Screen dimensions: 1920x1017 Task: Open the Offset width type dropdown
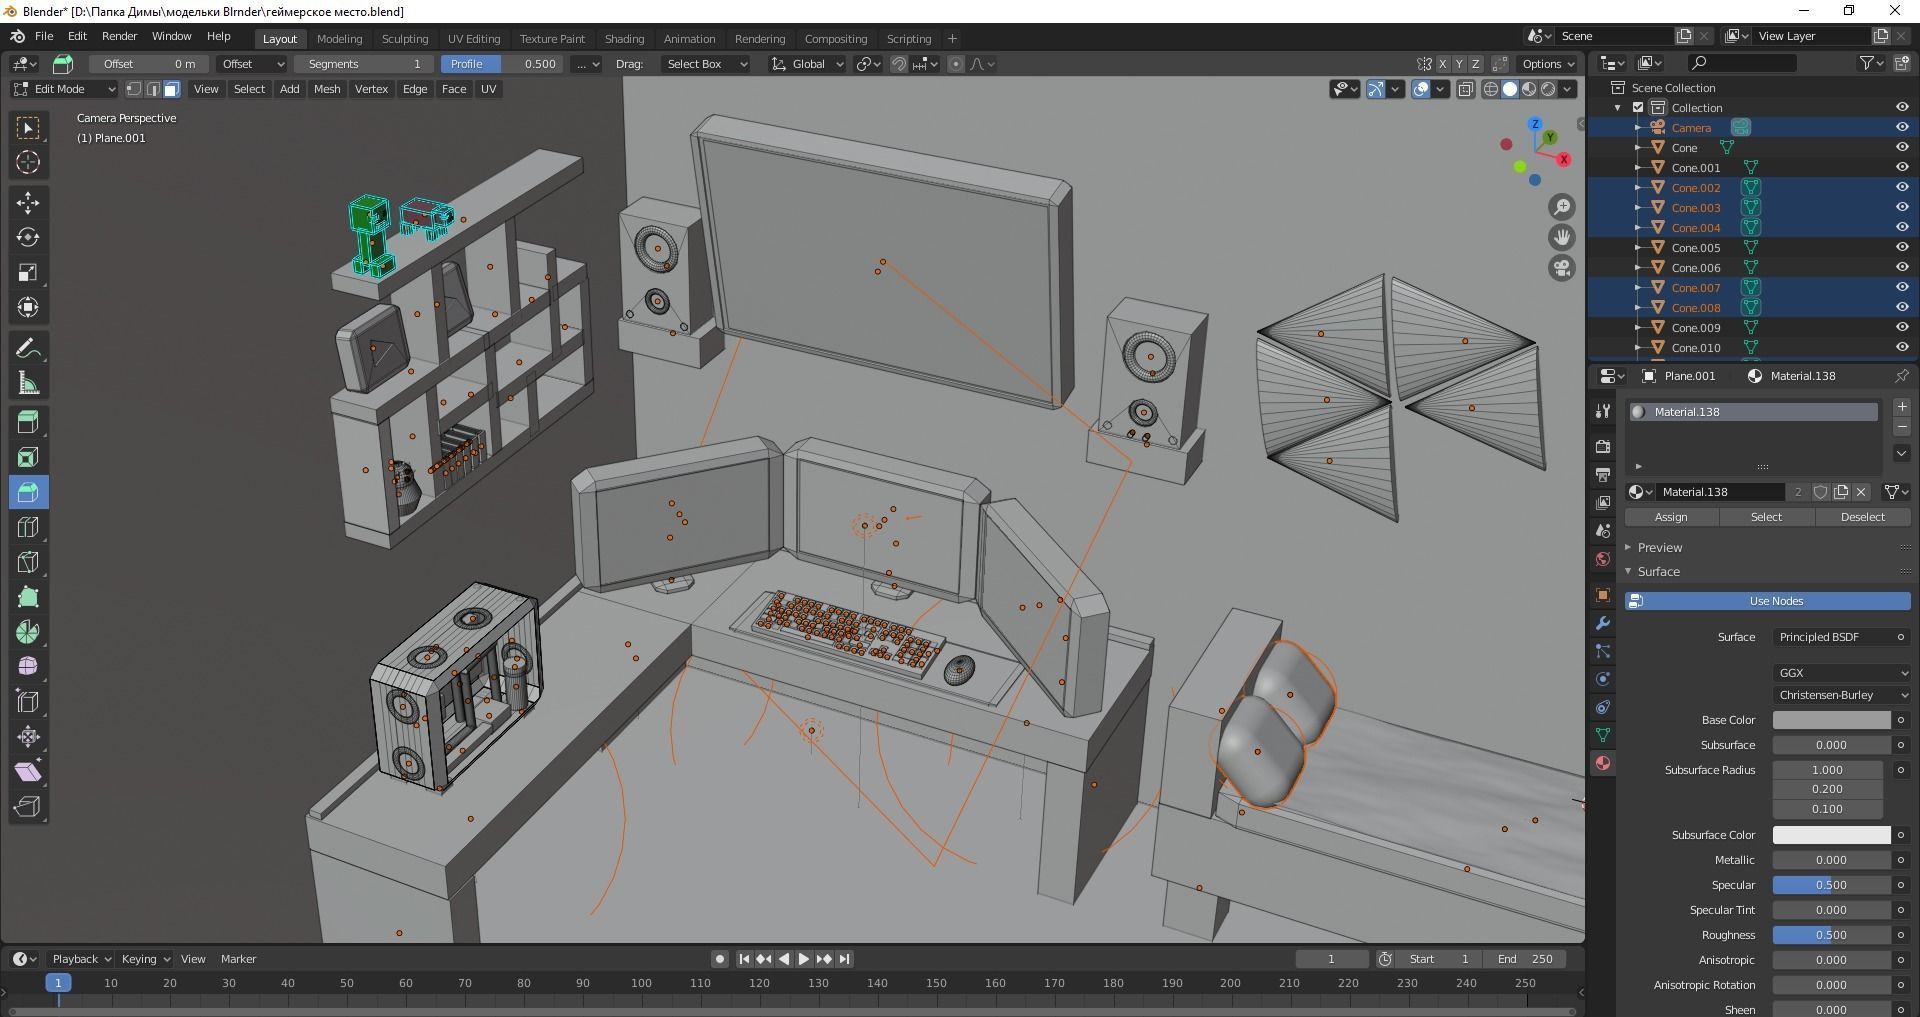click(x=252, y=64)
